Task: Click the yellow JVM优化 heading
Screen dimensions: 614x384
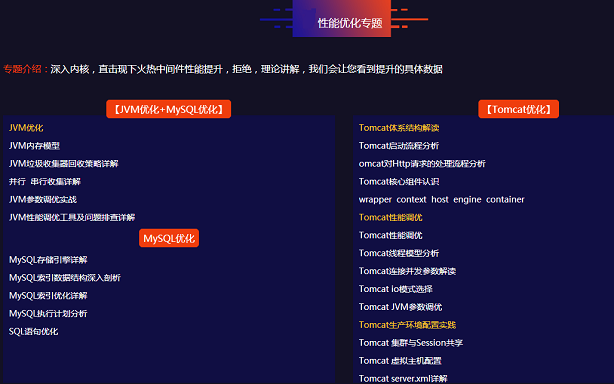Action: pyautogui.click(x=26, y=128)
